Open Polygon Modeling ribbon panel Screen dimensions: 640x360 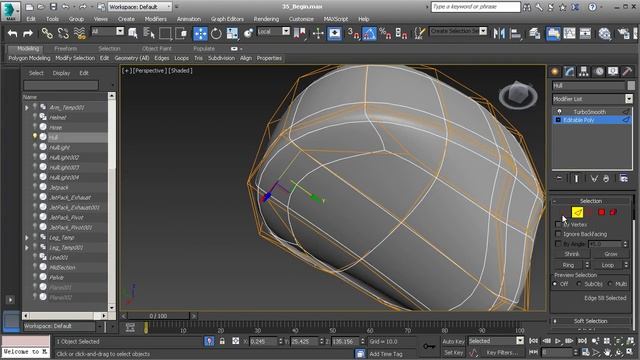(29, 58)
